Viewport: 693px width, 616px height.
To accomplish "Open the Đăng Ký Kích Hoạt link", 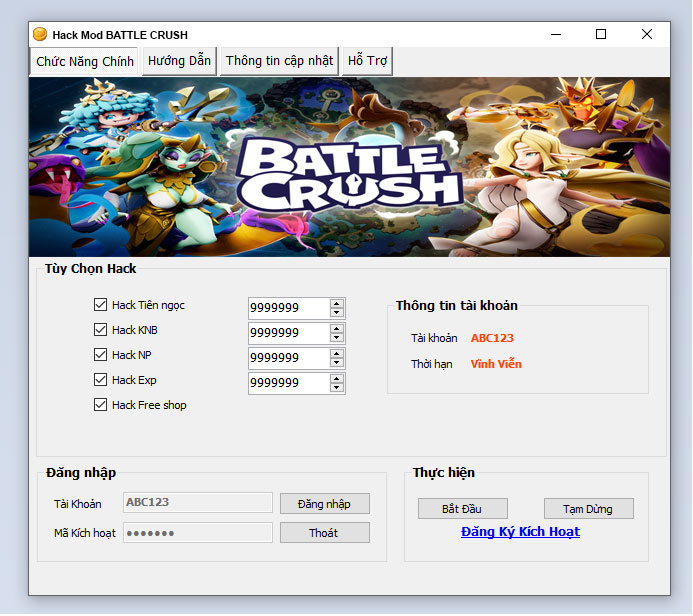I will [520, 532].
